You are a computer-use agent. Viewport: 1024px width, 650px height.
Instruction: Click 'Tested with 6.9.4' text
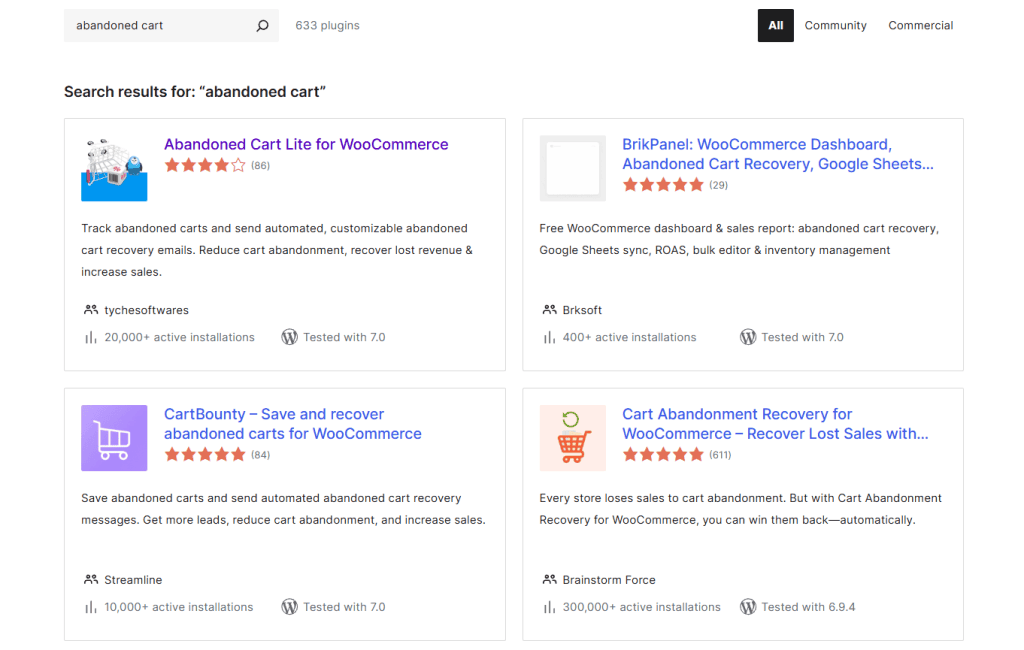tap(808, 607)
